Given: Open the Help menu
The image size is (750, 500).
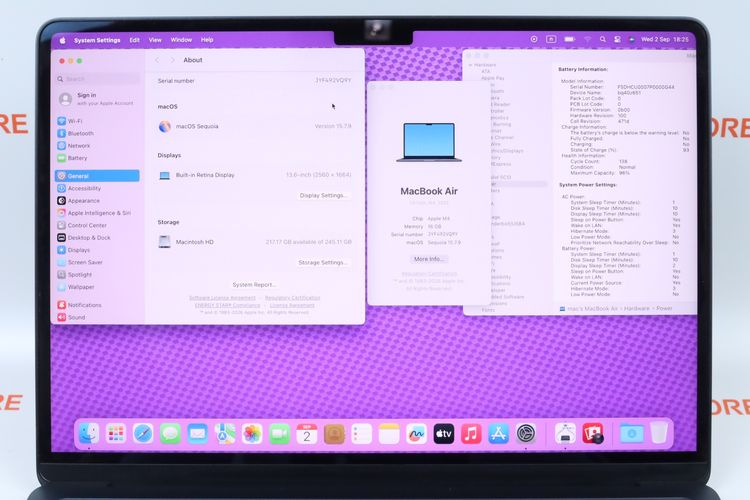Looking at the screenshot, I should tap(207, 40).
